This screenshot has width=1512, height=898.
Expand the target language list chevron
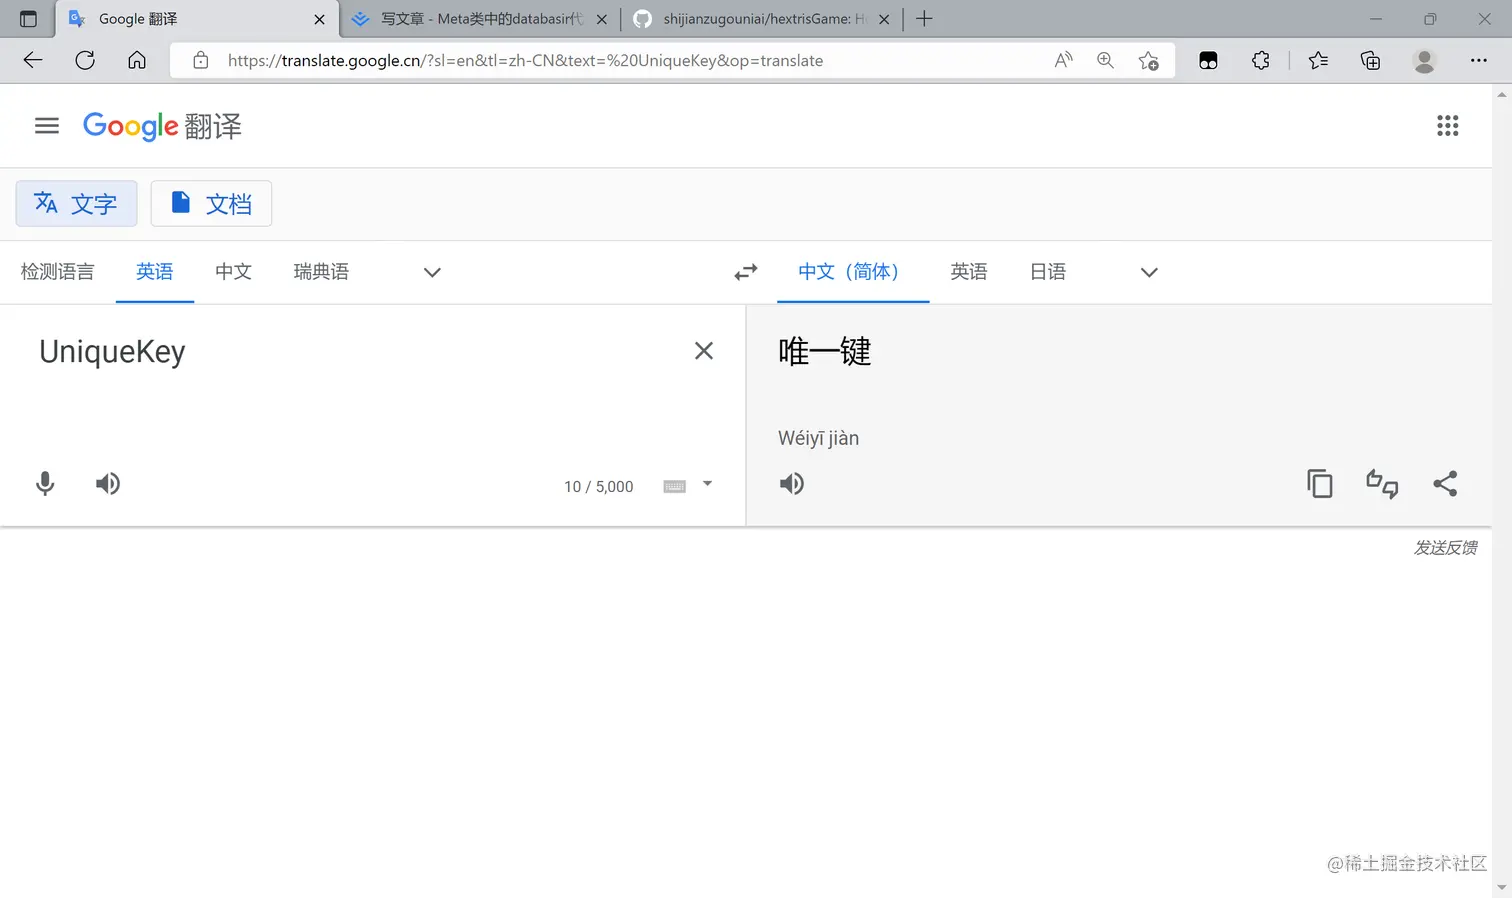[x=1149, y=272]
